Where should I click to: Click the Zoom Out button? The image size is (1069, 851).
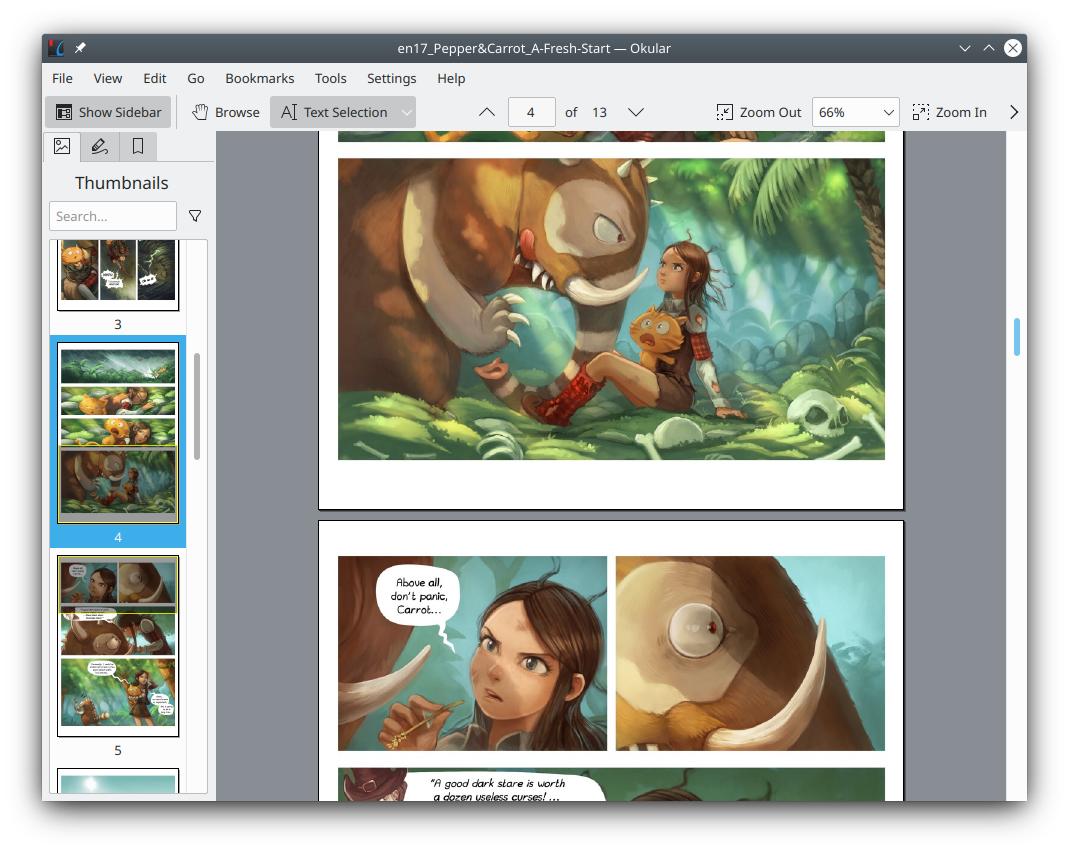click(x=759, y=112)
